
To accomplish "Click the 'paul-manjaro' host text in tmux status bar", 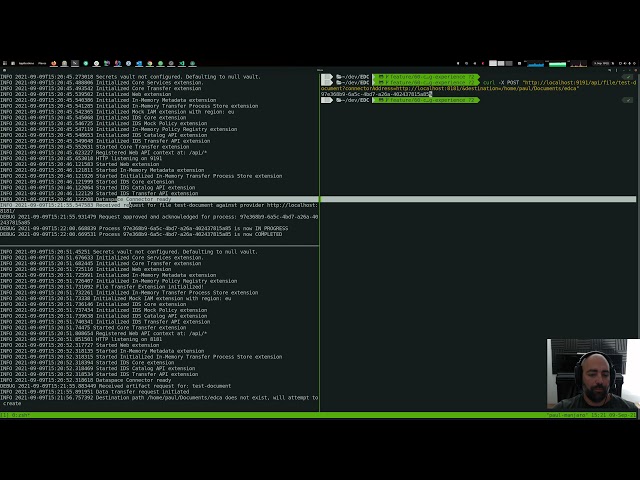I will tap(567, 415).
